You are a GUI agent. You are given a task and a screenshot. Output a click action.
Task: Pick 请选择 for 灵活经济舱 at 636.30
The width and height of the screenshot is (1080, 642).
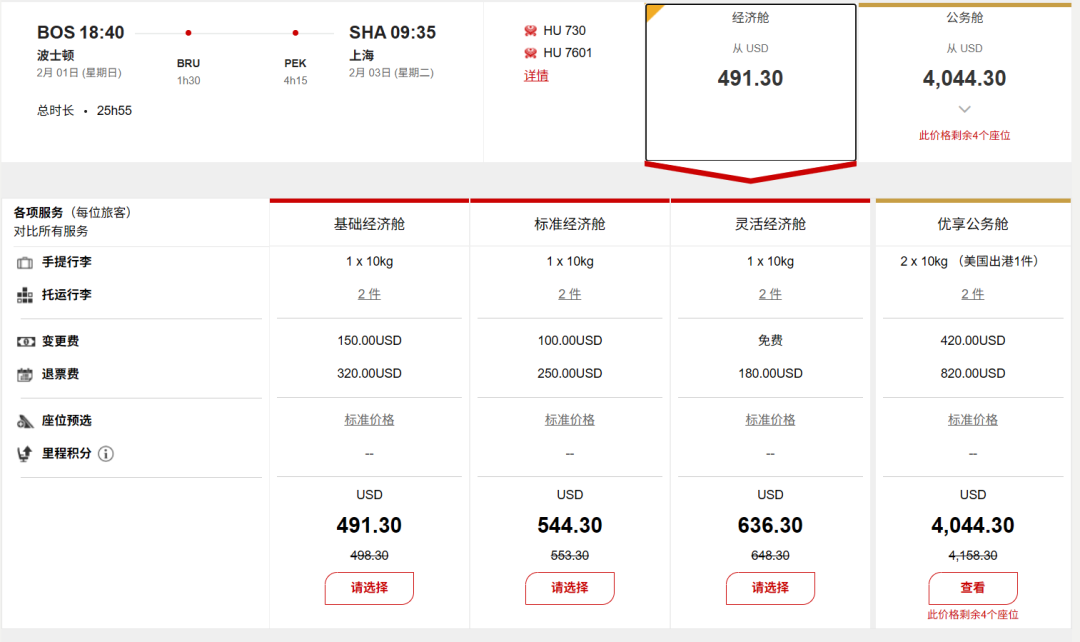(770, 588)
